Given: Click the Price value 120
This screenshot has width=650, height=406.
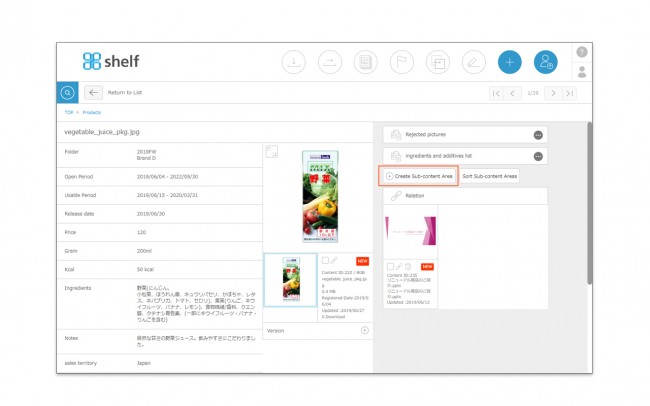Looking at the screenshot, I should tap(141, 232).
